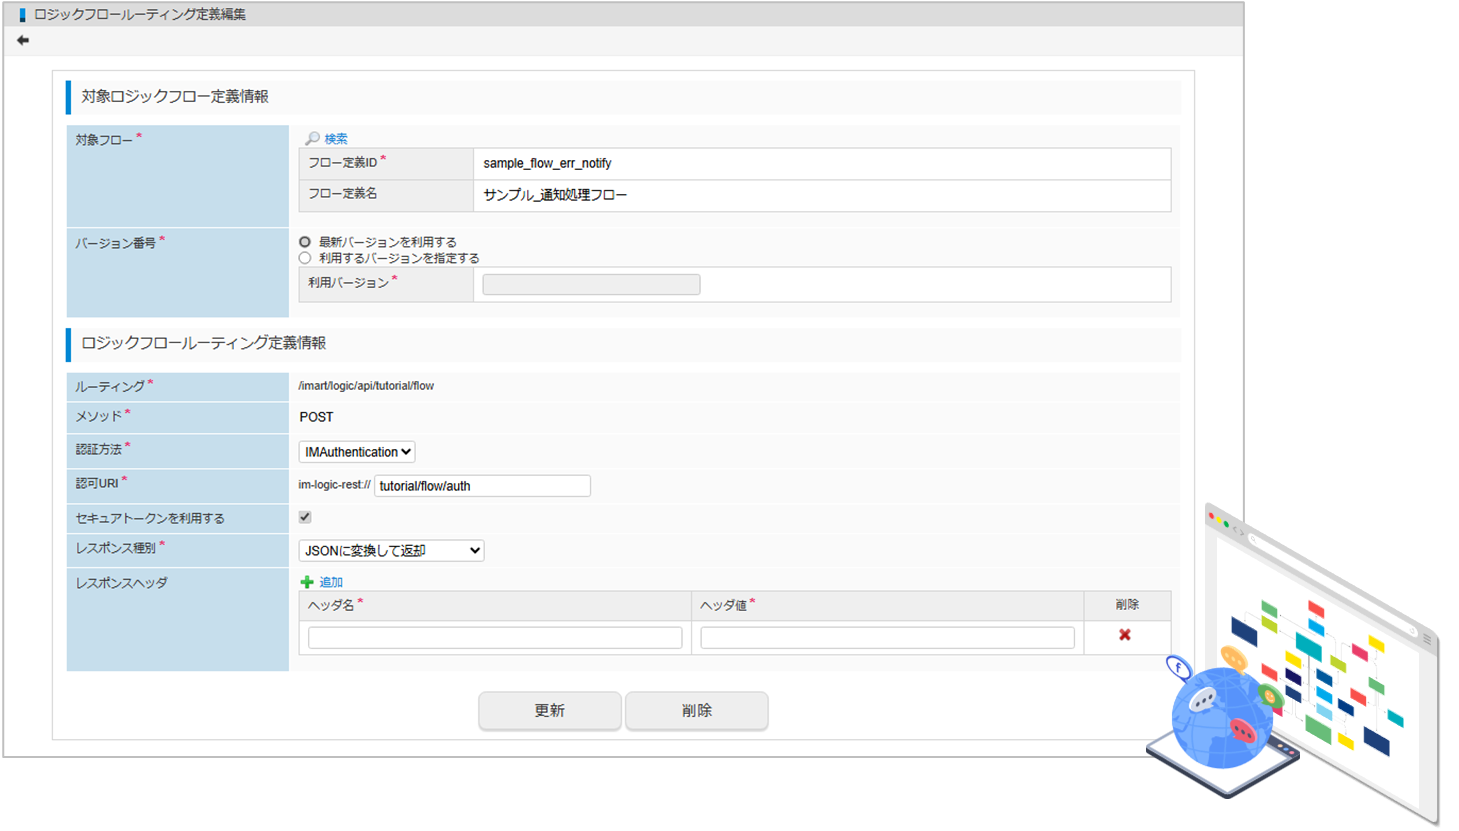Click the magnifier search icon

[312, 138]
